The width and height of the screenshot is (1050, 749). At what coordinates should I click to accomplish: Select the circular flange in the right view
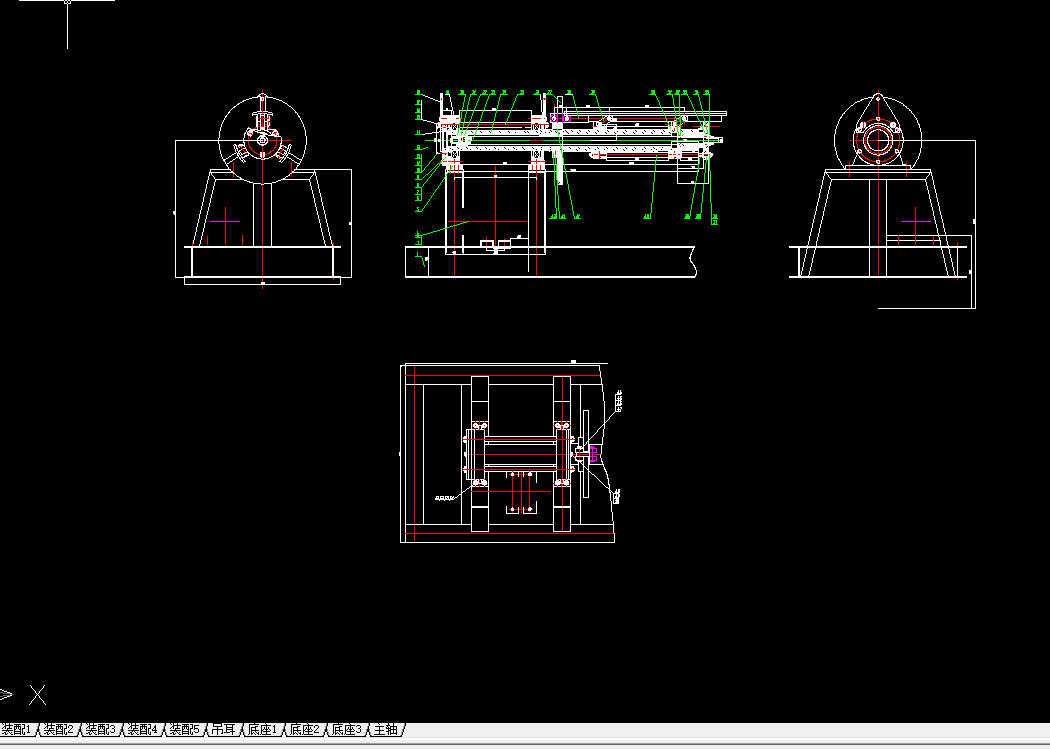(x=878, y=141)
